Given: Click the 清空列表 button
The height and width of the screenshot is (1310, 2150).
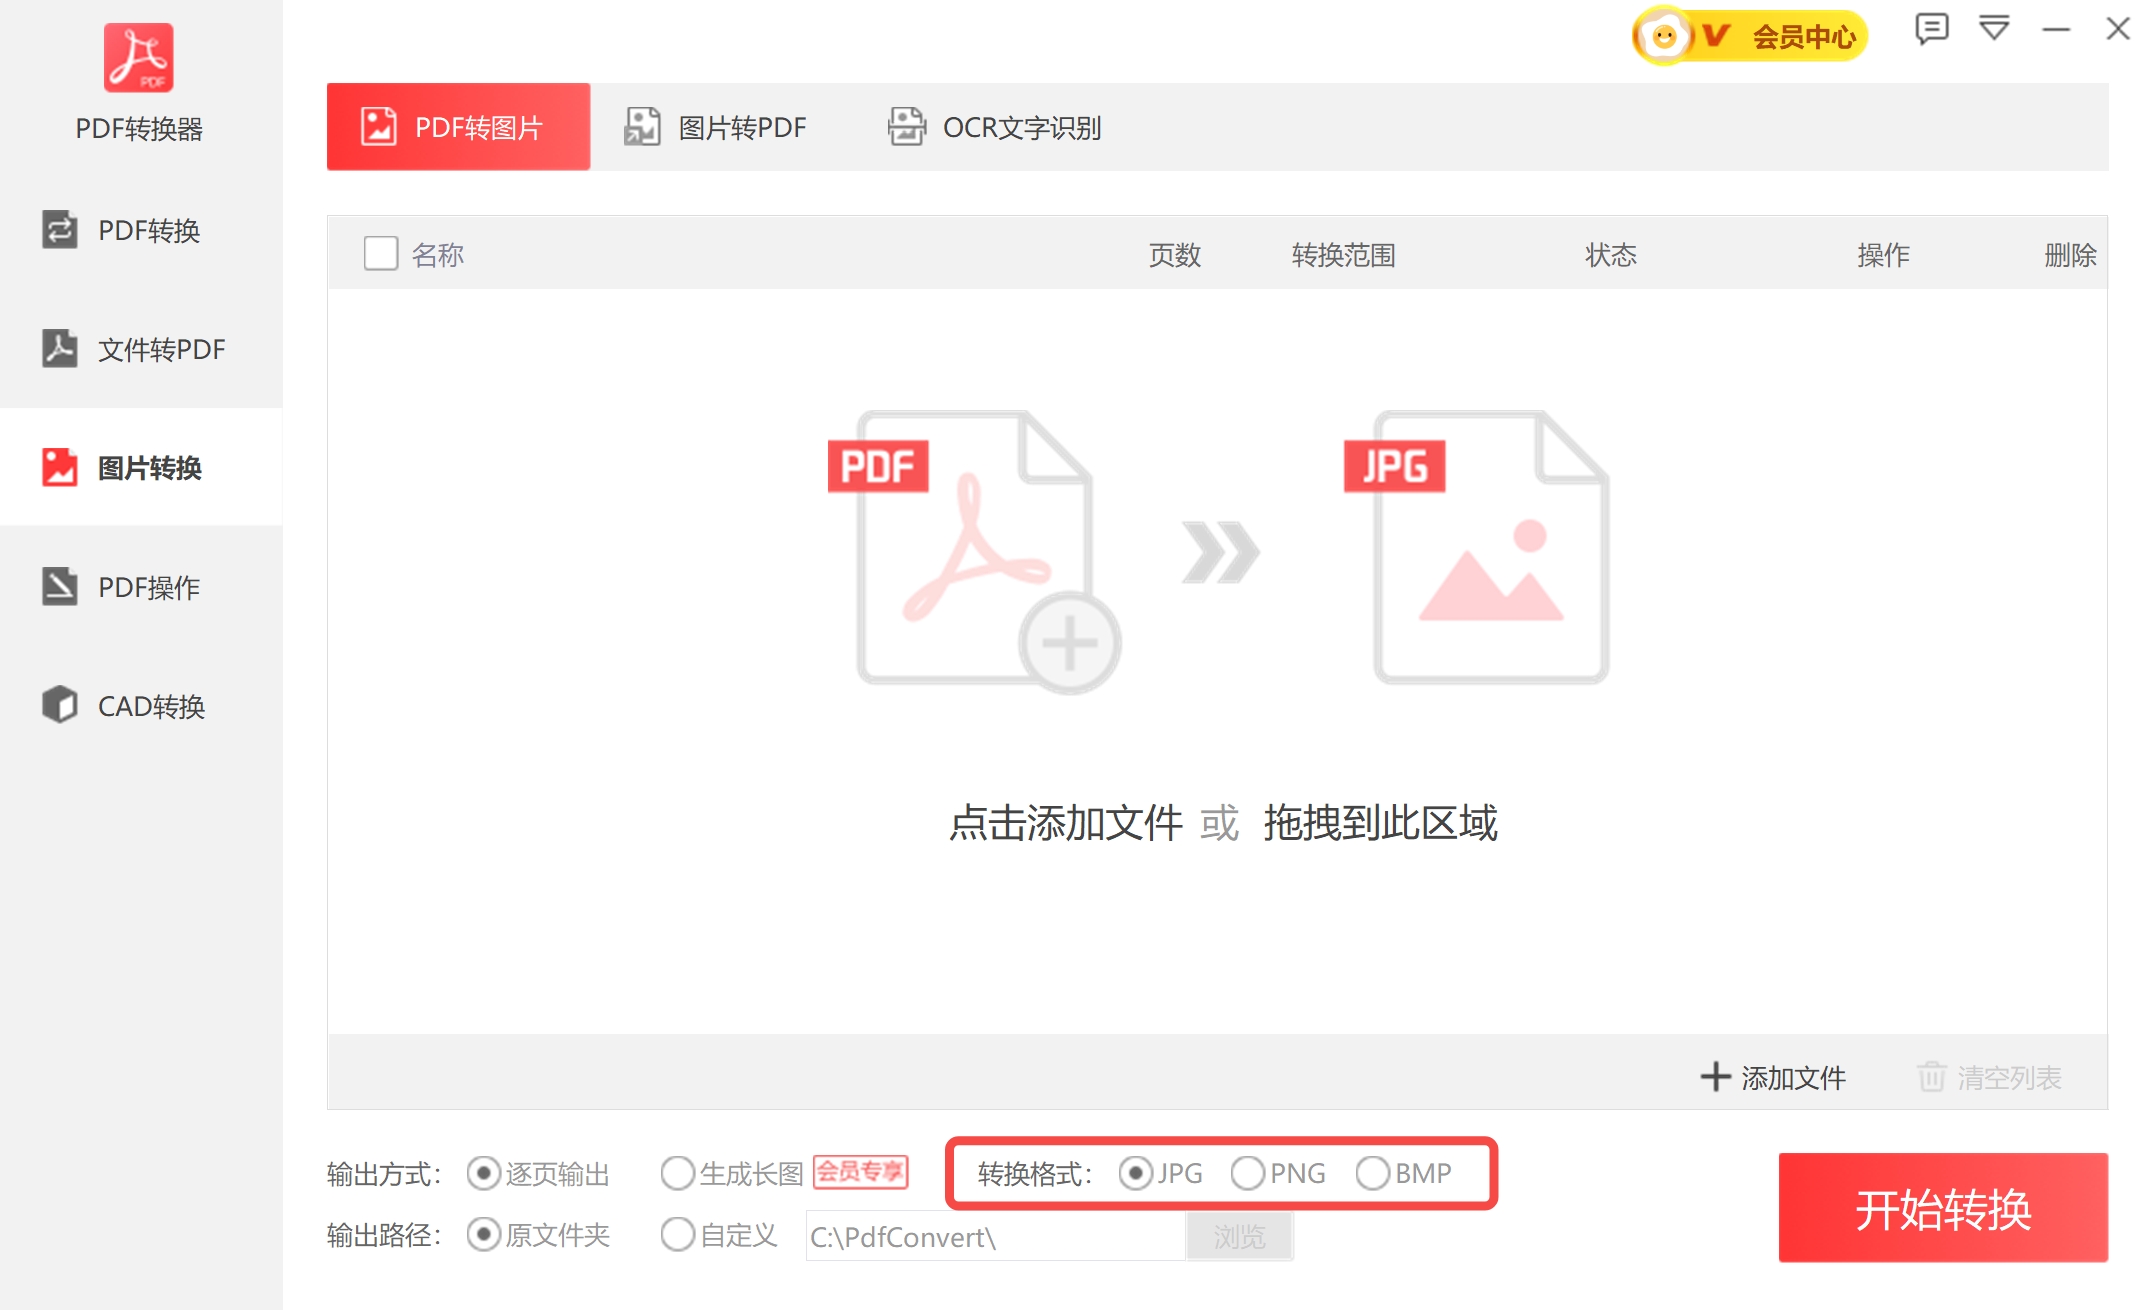Looking at the screenshot, I should click(x=1990, y=1077).
